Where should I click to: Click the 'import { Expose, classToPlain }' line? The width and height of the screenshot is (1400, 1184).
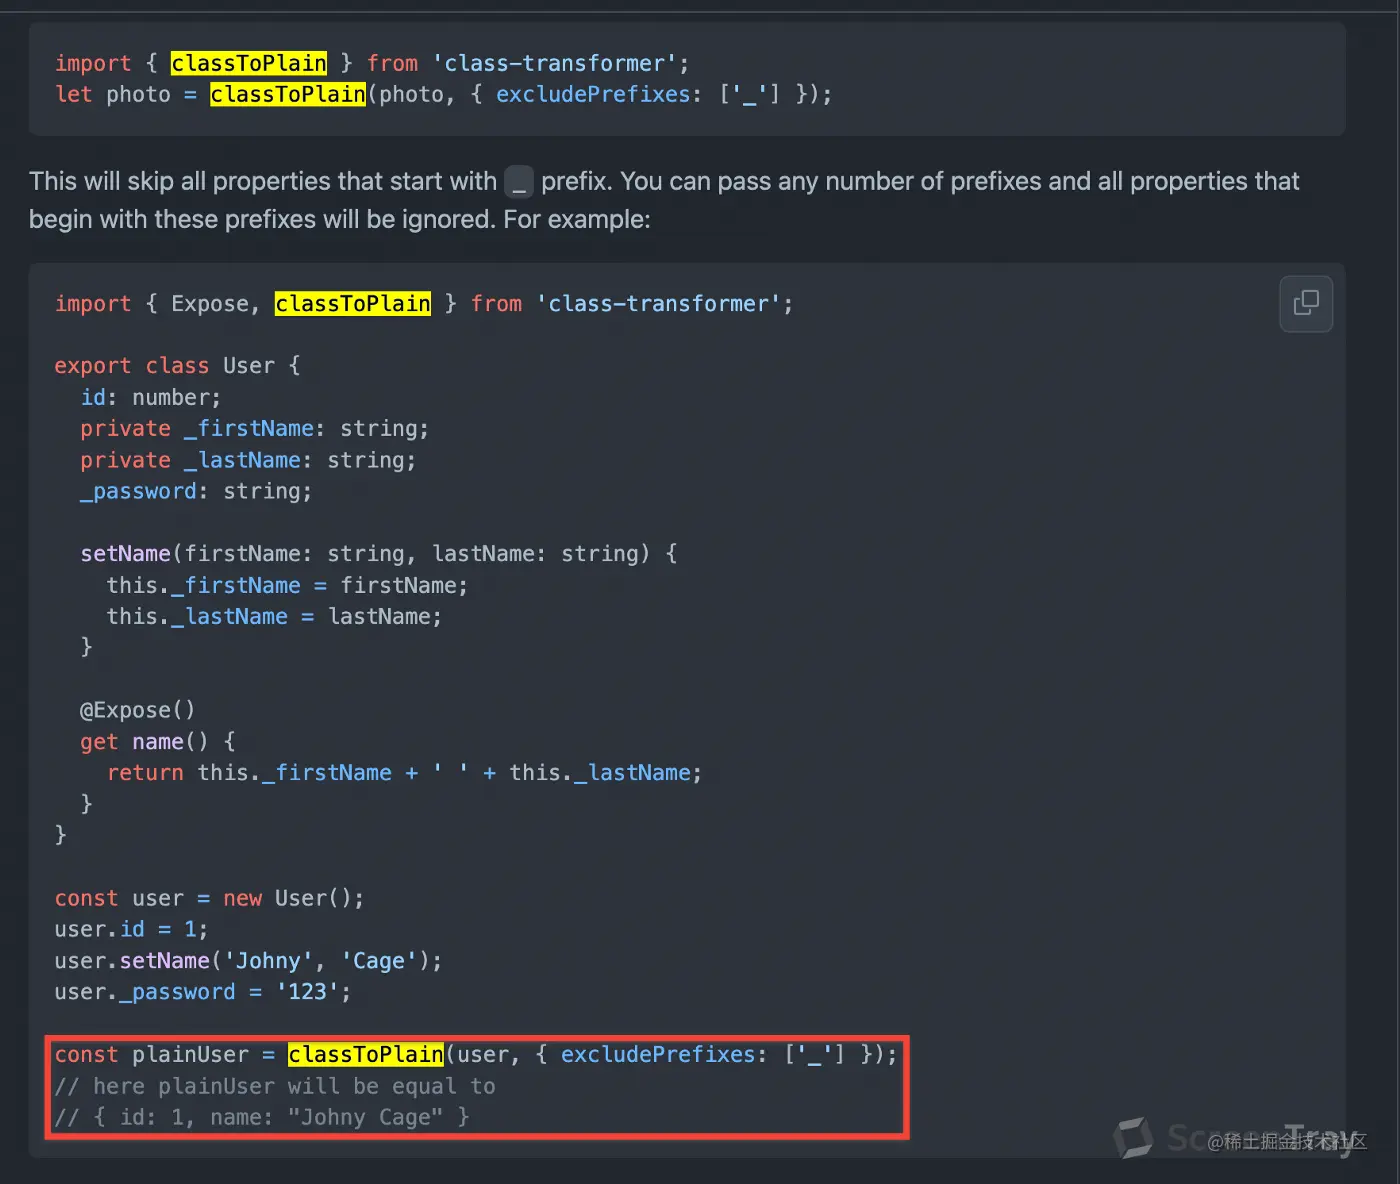tap(424, 304)
